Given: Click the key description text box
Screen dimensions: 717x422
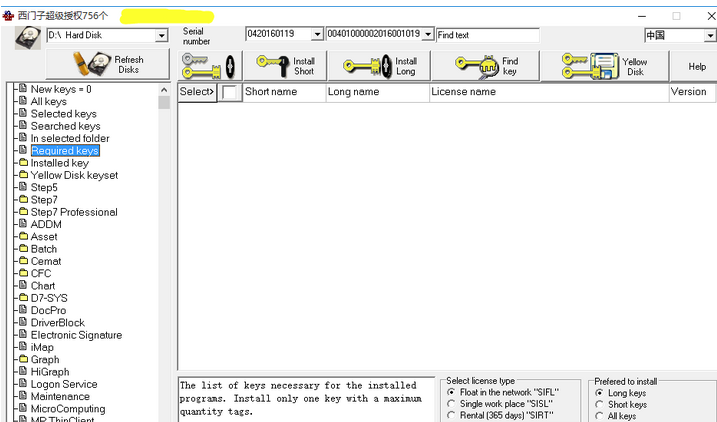Looking at the screenshot, I should [306, 399].
